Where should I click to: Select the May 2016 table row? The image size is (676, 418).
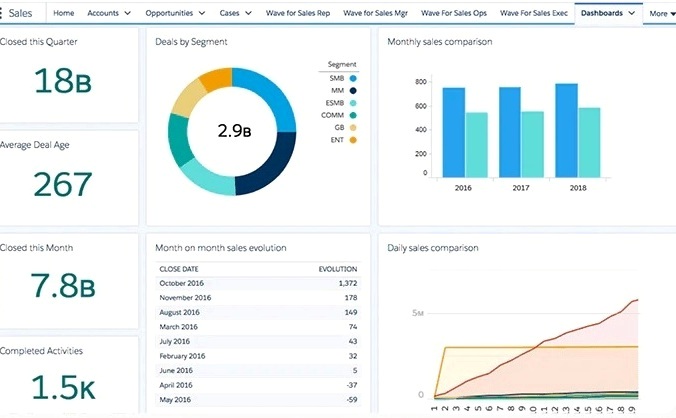(258, 399)
